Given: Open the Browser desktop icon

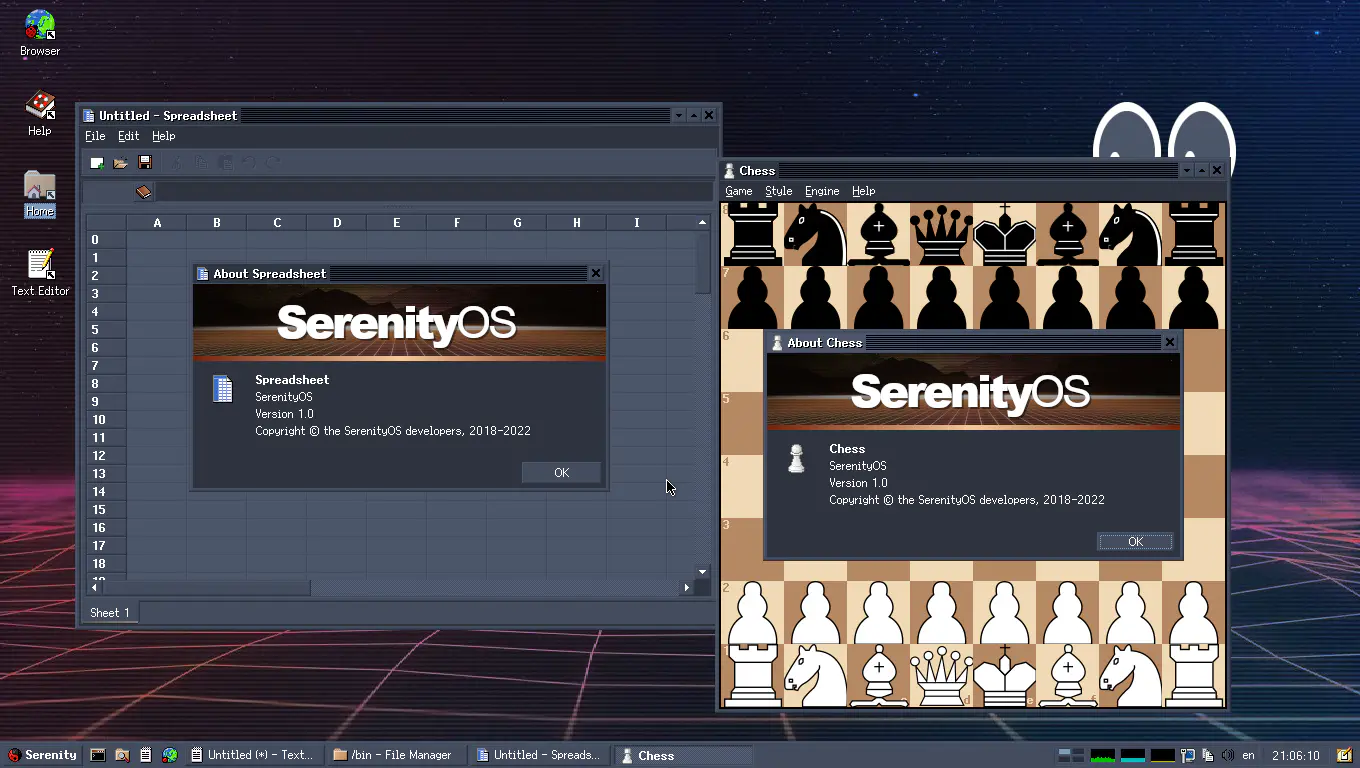Looking at the screenshot, I should tap(40, 33).
